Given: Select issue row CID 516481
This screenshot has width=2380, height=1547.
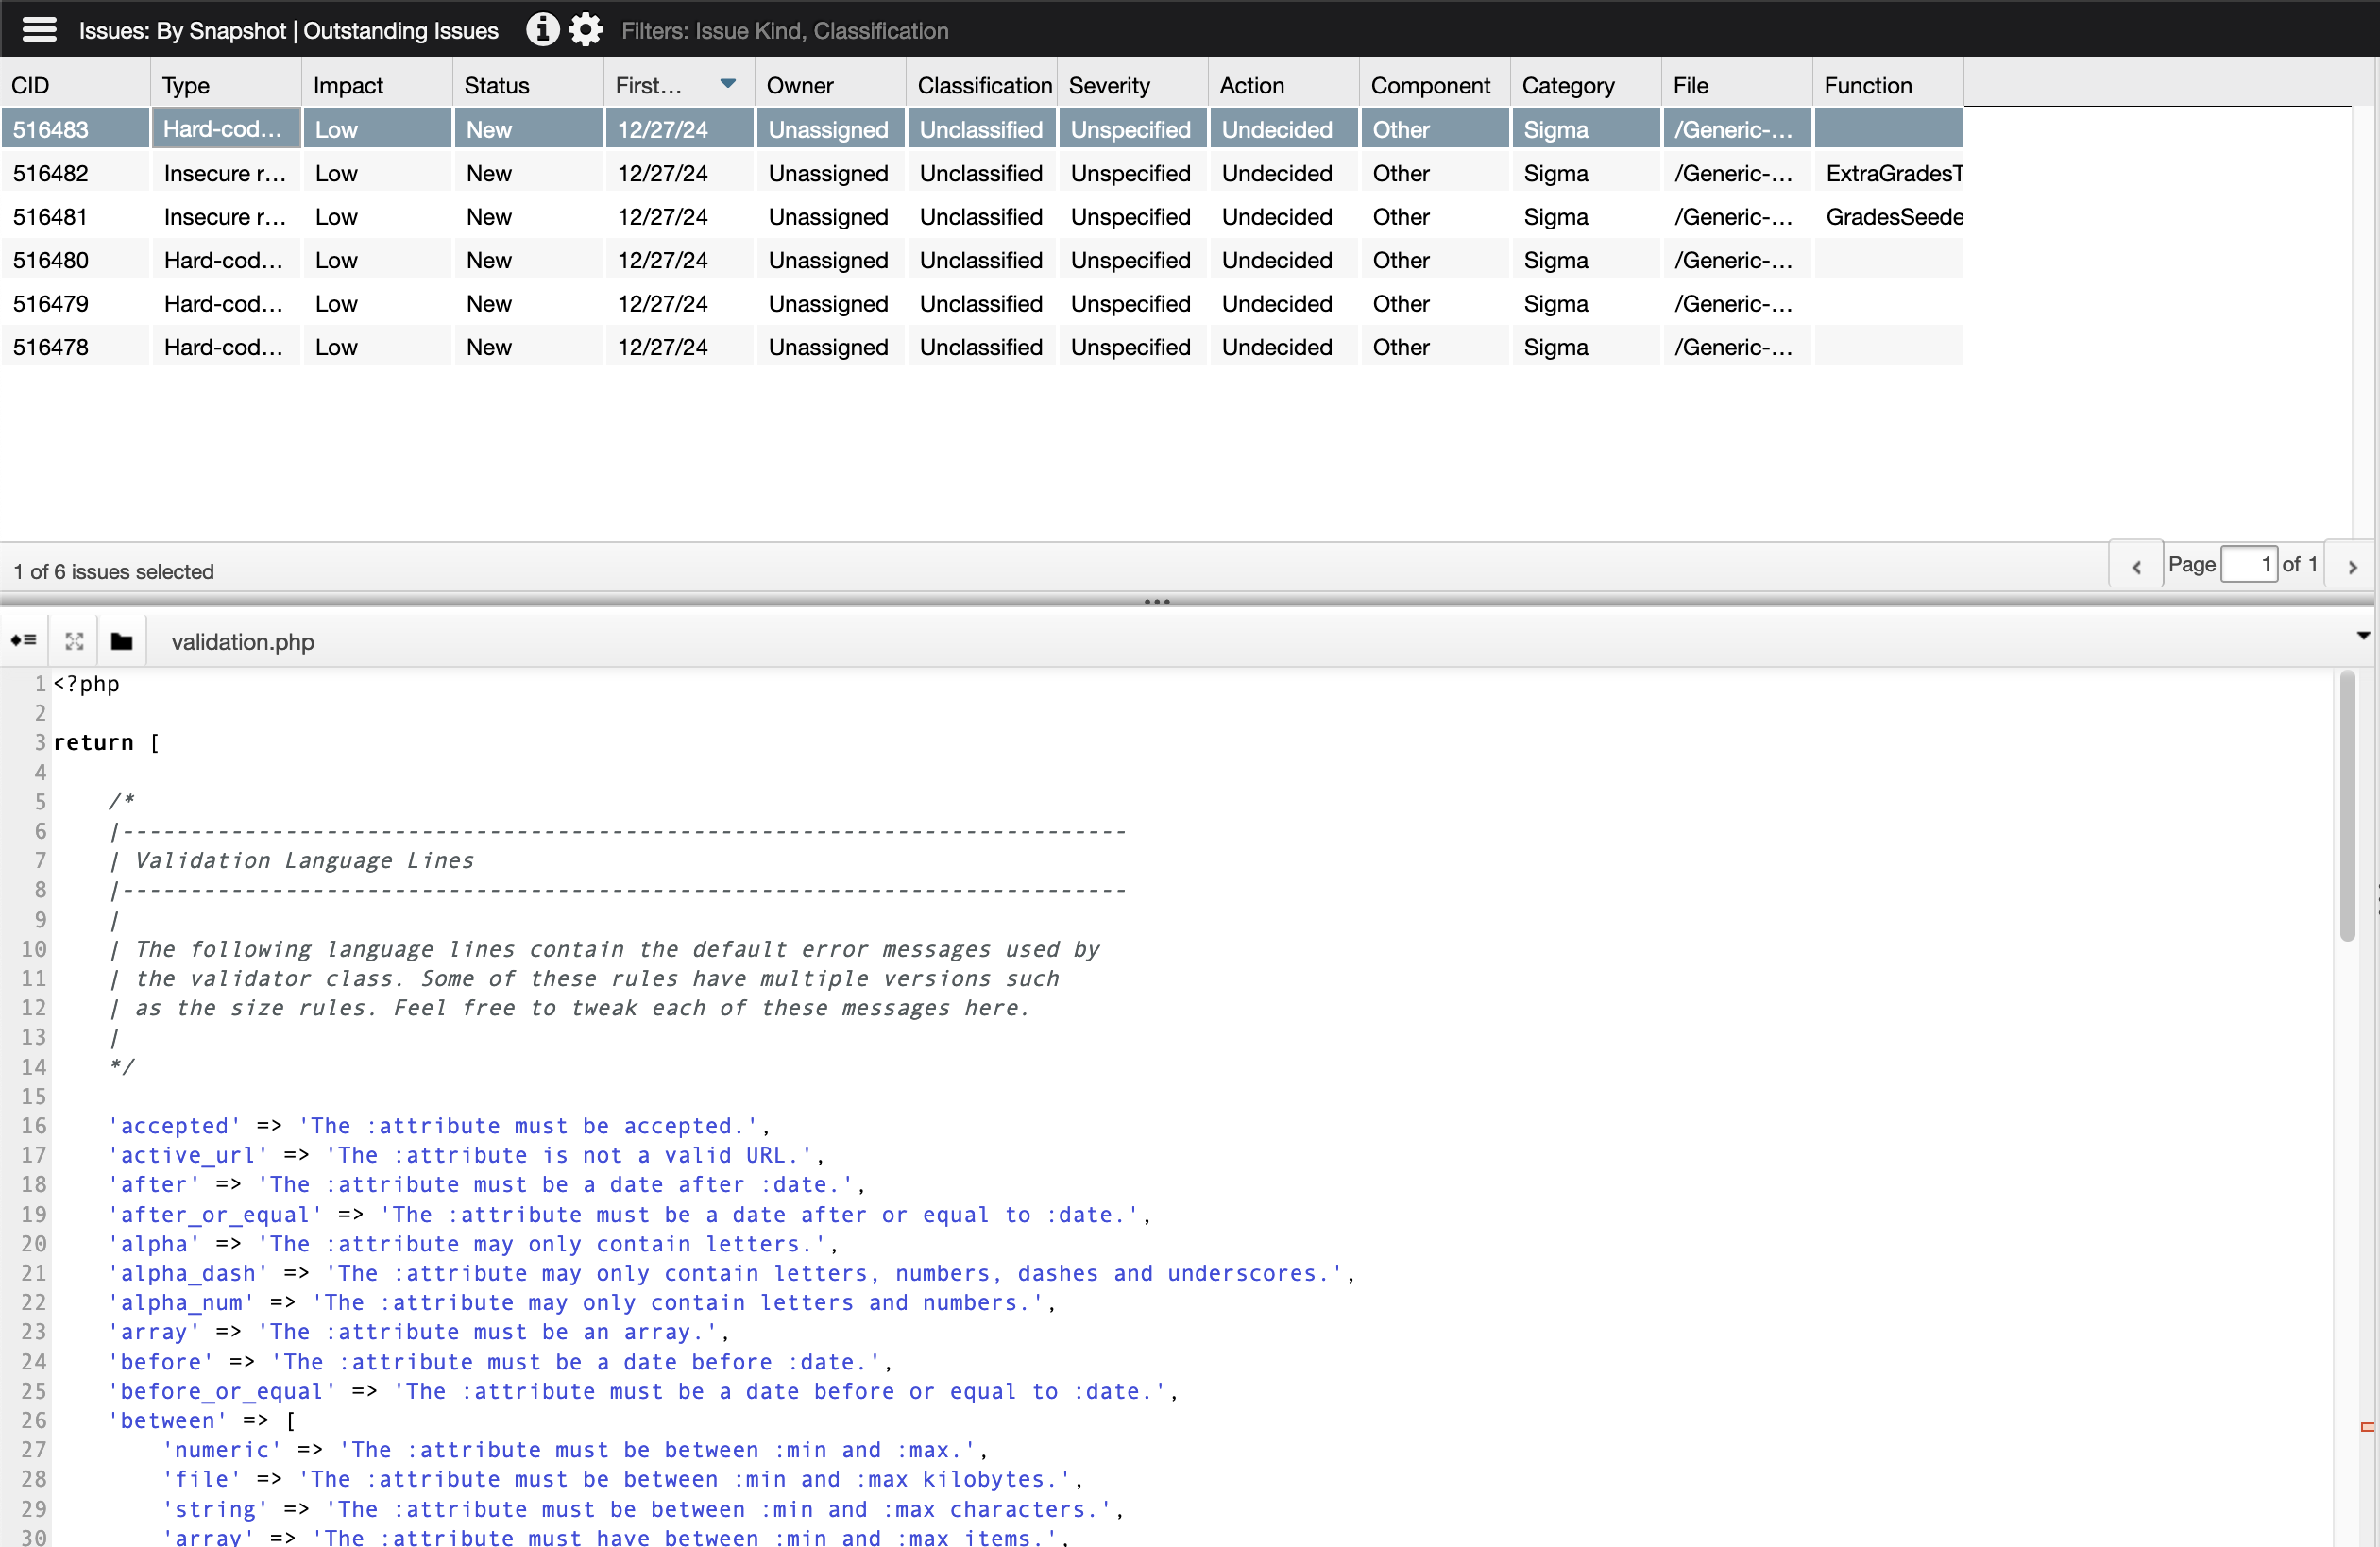Looking at the screenshot, I should pos(982,217).
